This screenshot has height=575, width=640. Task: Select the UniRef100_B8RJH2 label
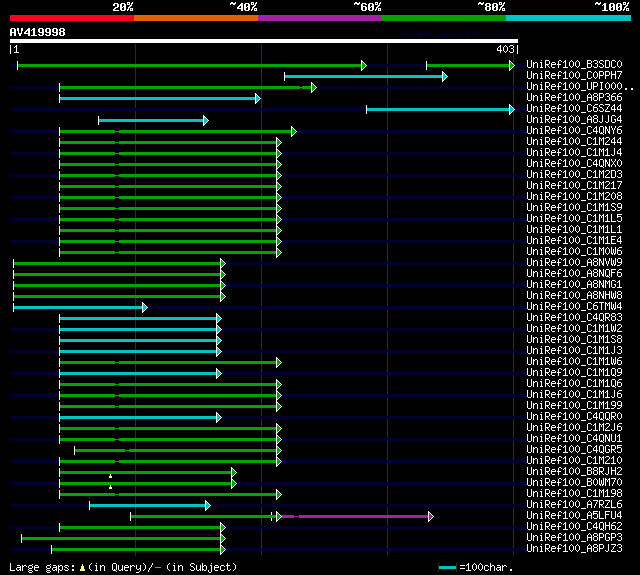point(574,472)
